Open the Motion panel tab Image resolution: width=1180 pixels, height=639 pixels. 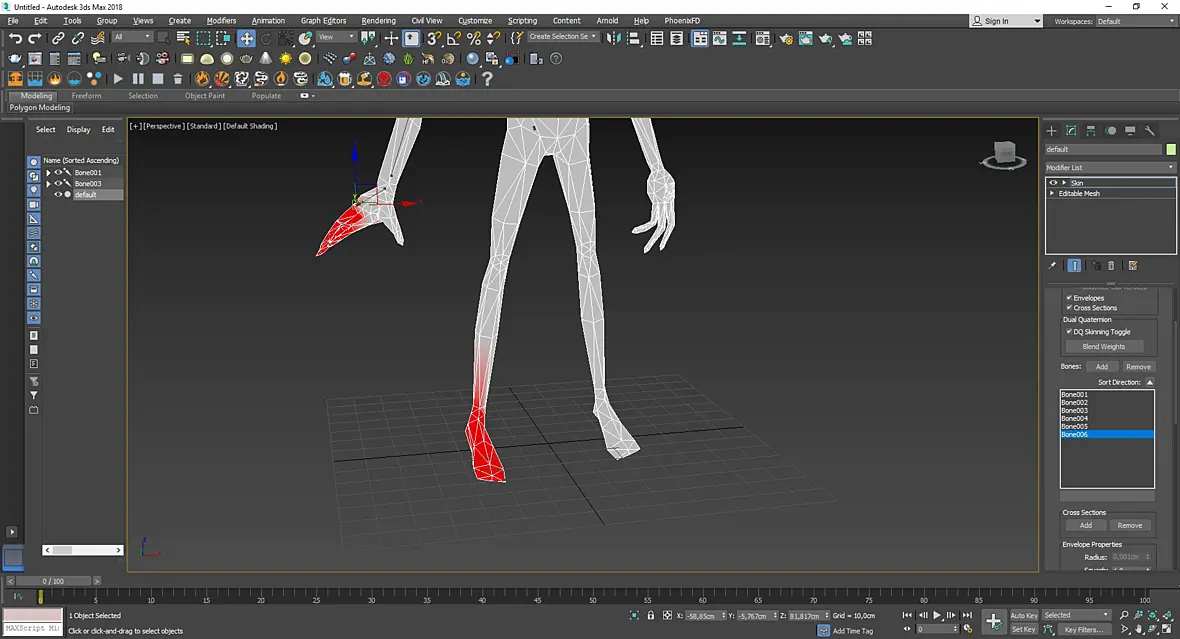point(1110,130)
